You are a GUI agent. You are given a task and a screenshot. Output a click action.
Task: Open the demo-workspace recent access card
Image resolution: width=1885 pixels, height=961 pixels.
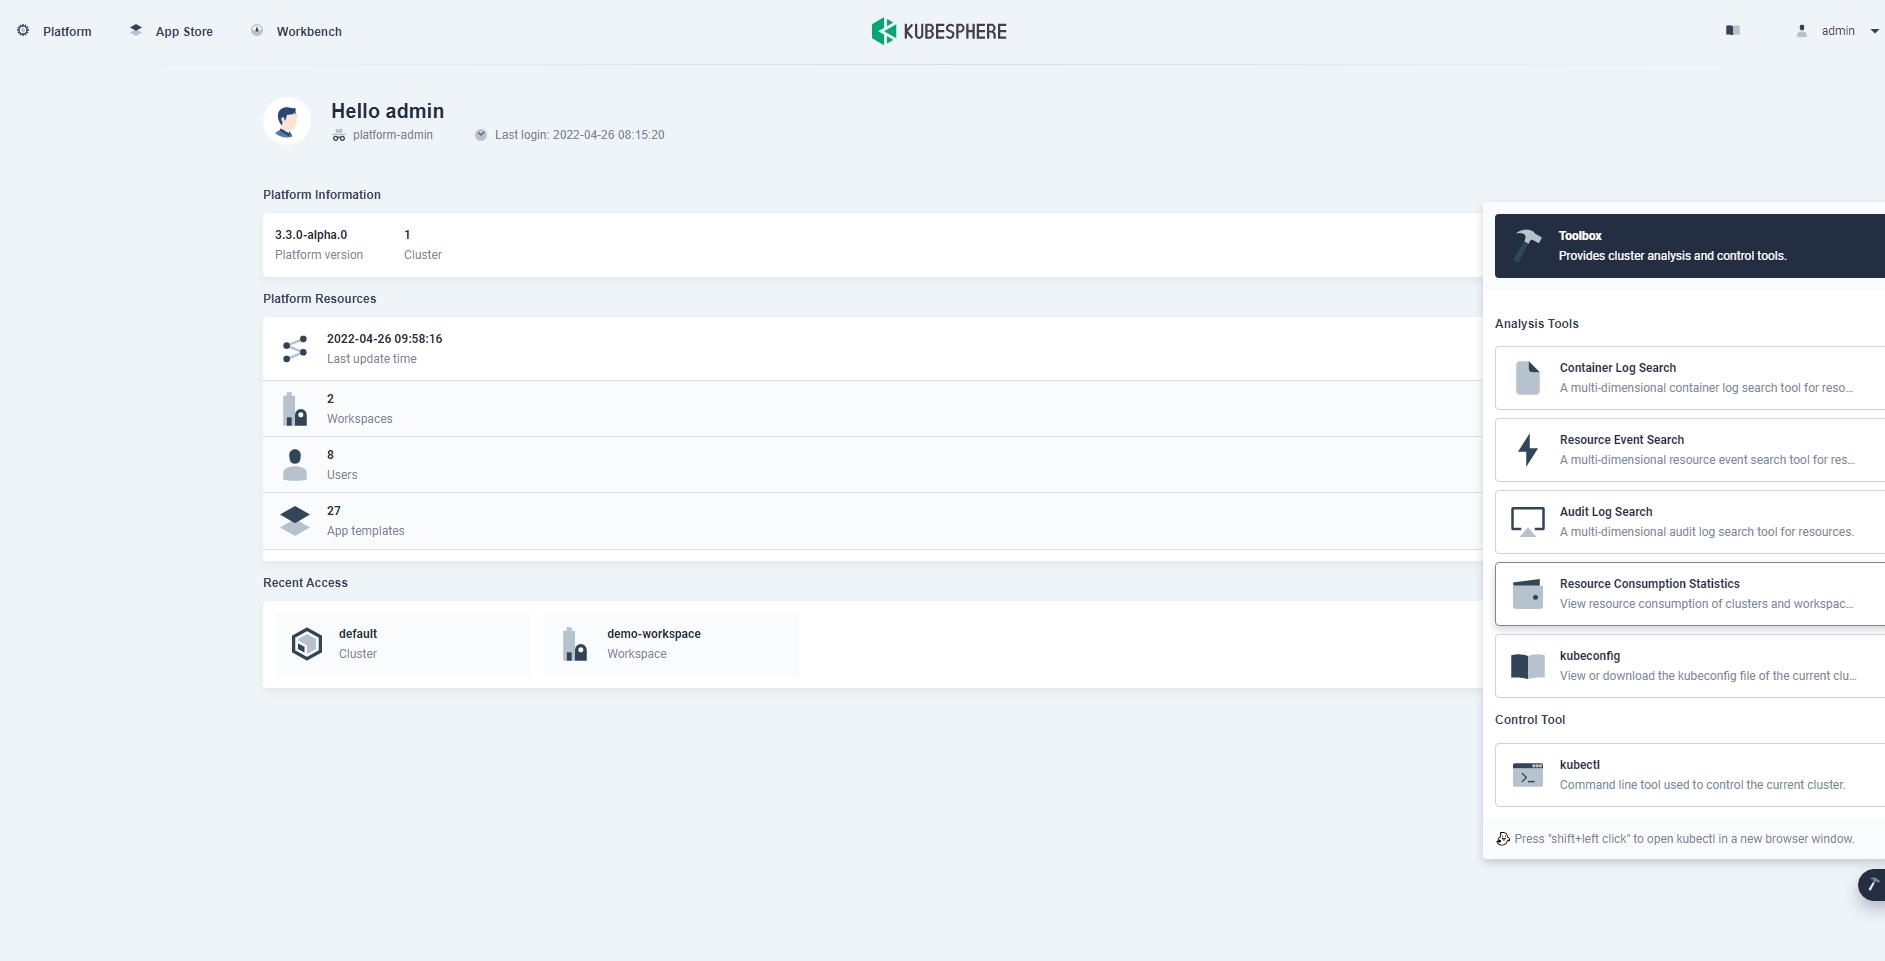[x=670, y=644]
